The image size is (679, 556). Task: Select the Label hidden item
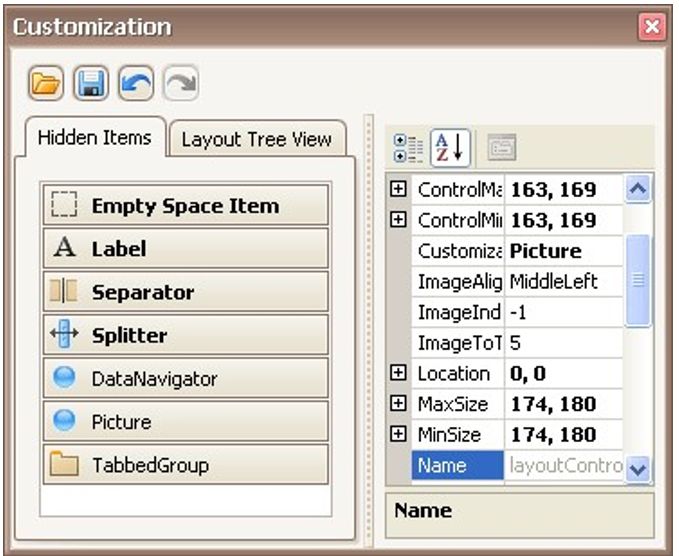point(186,249)
